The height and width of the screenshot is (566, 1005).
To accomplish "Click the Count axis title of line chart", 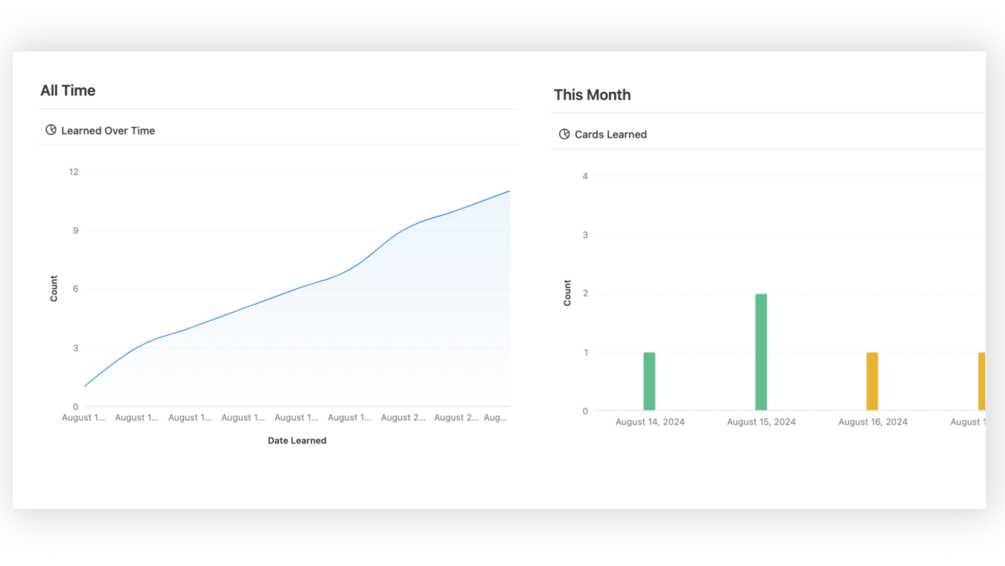I will 54,288.
